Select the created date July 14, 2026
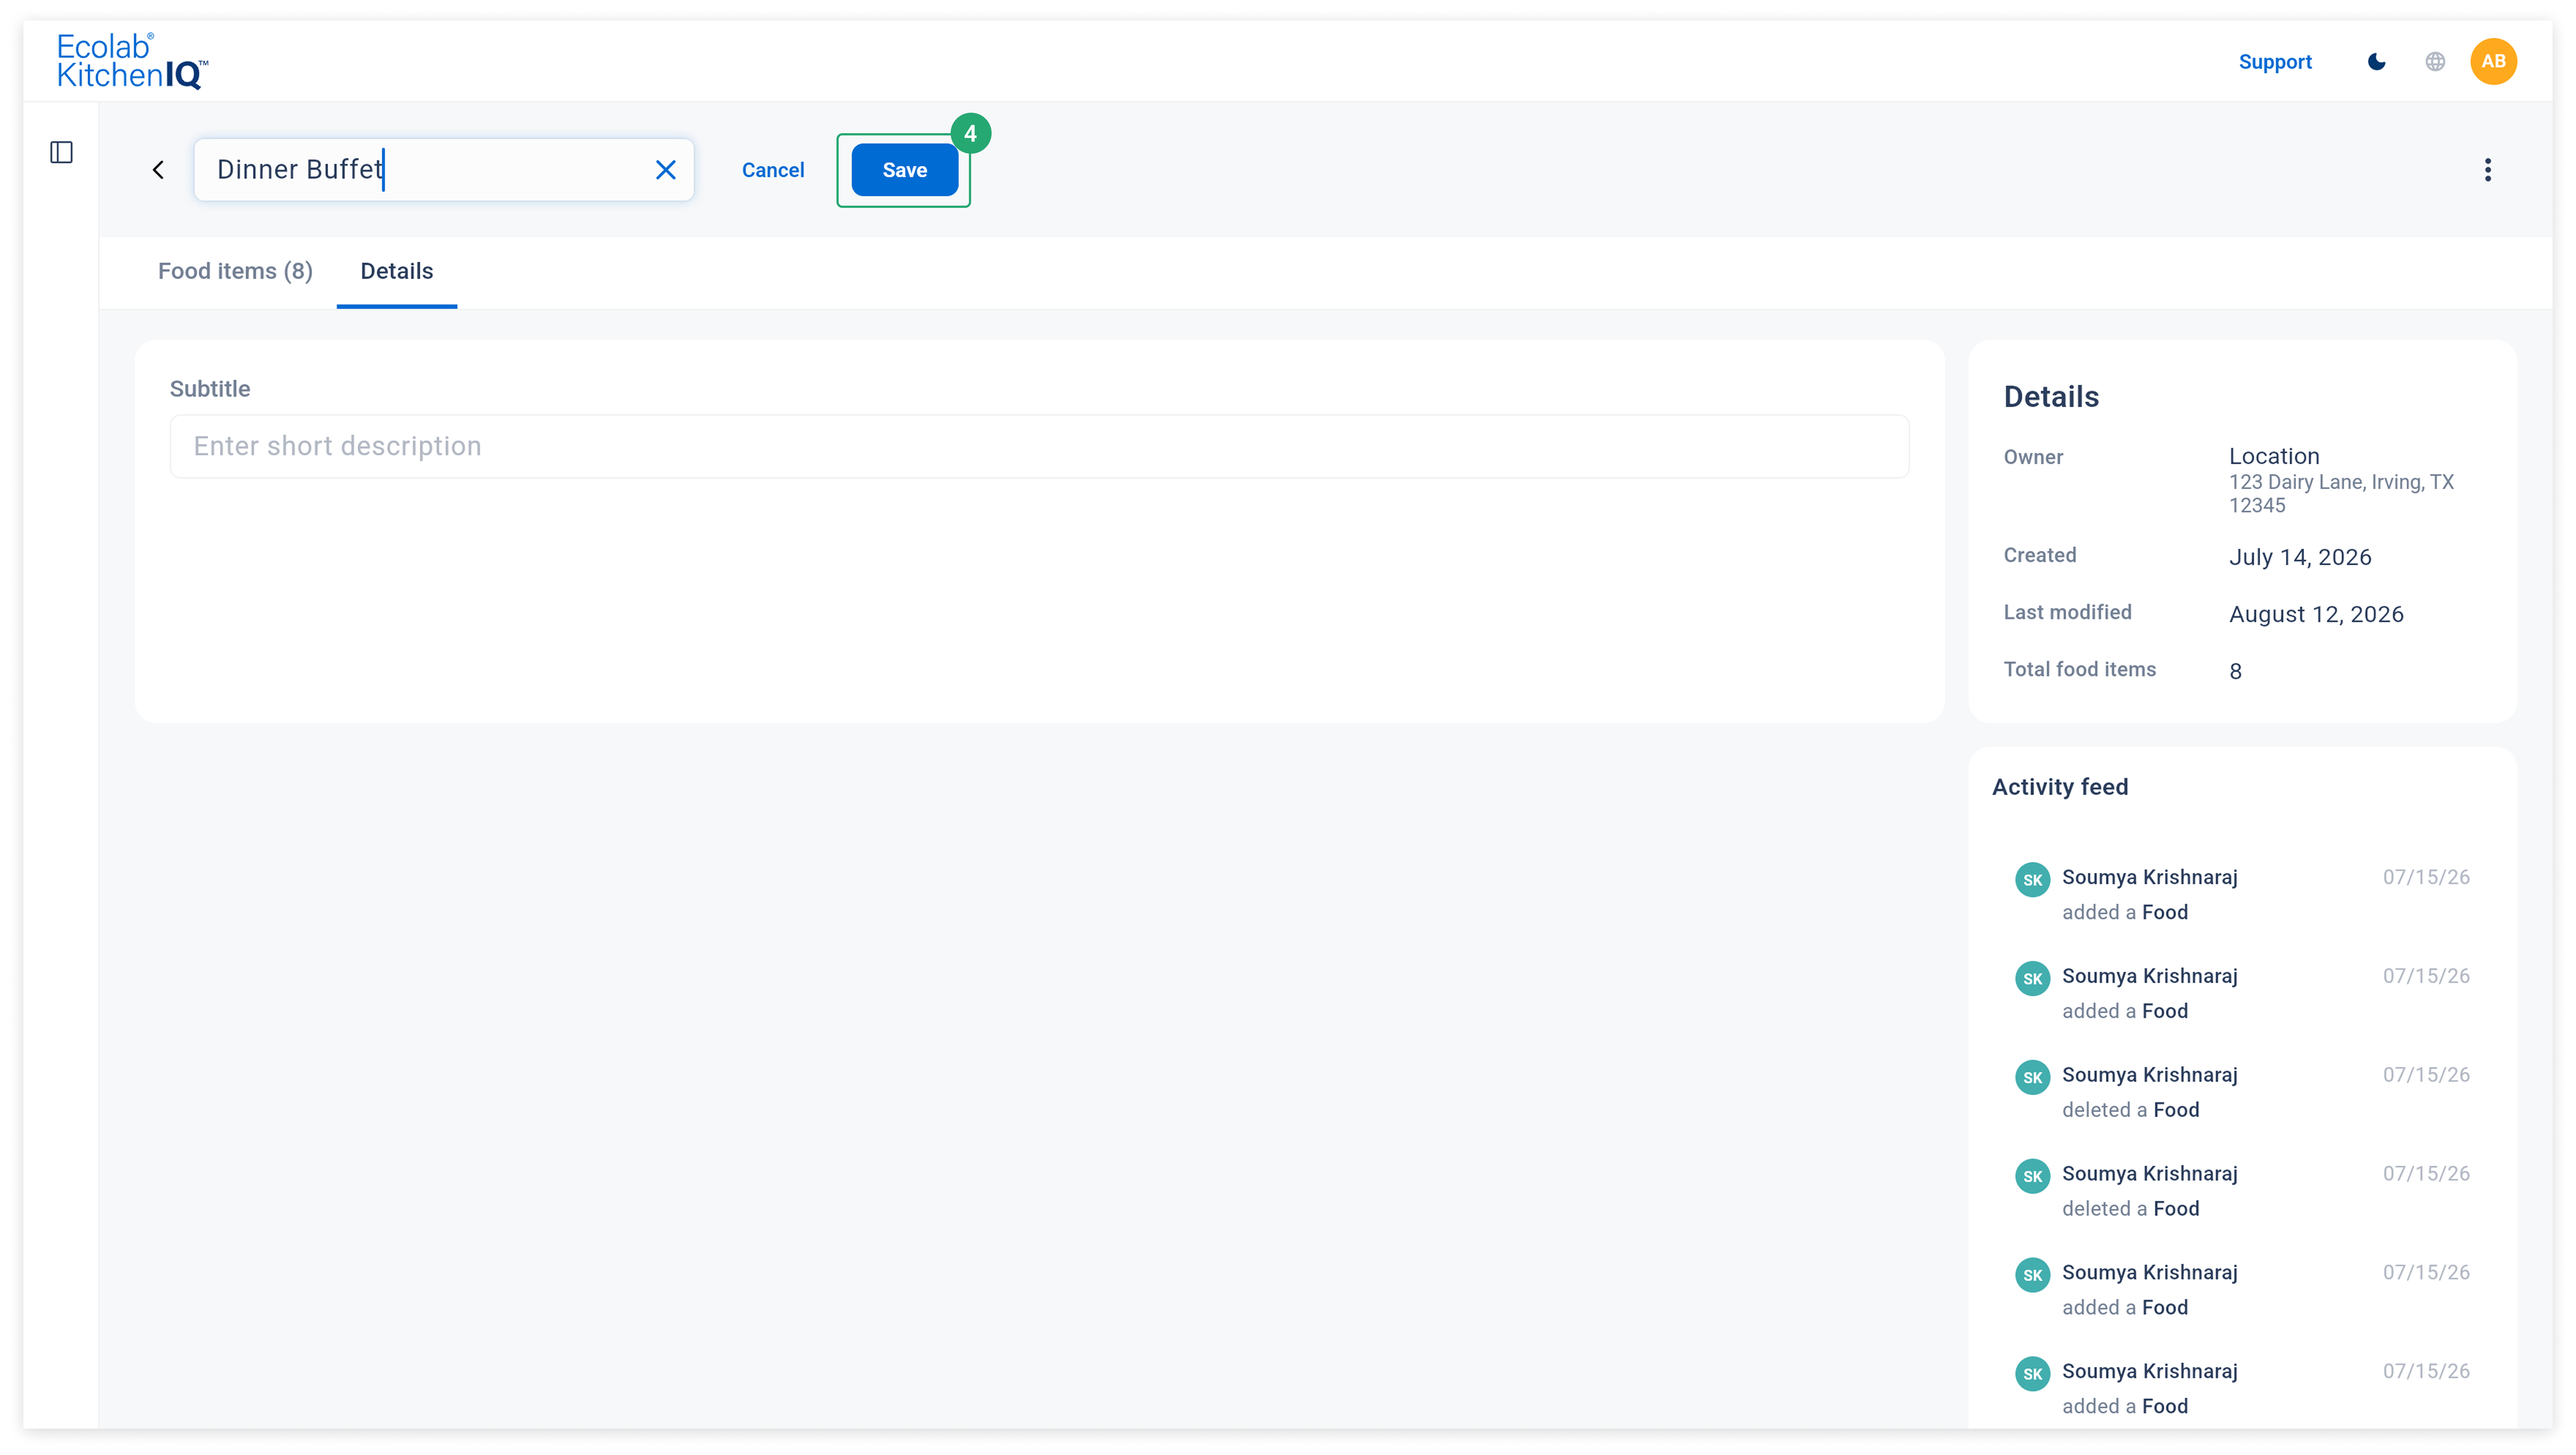The image size is (2576, 1455). point(2300,557)
